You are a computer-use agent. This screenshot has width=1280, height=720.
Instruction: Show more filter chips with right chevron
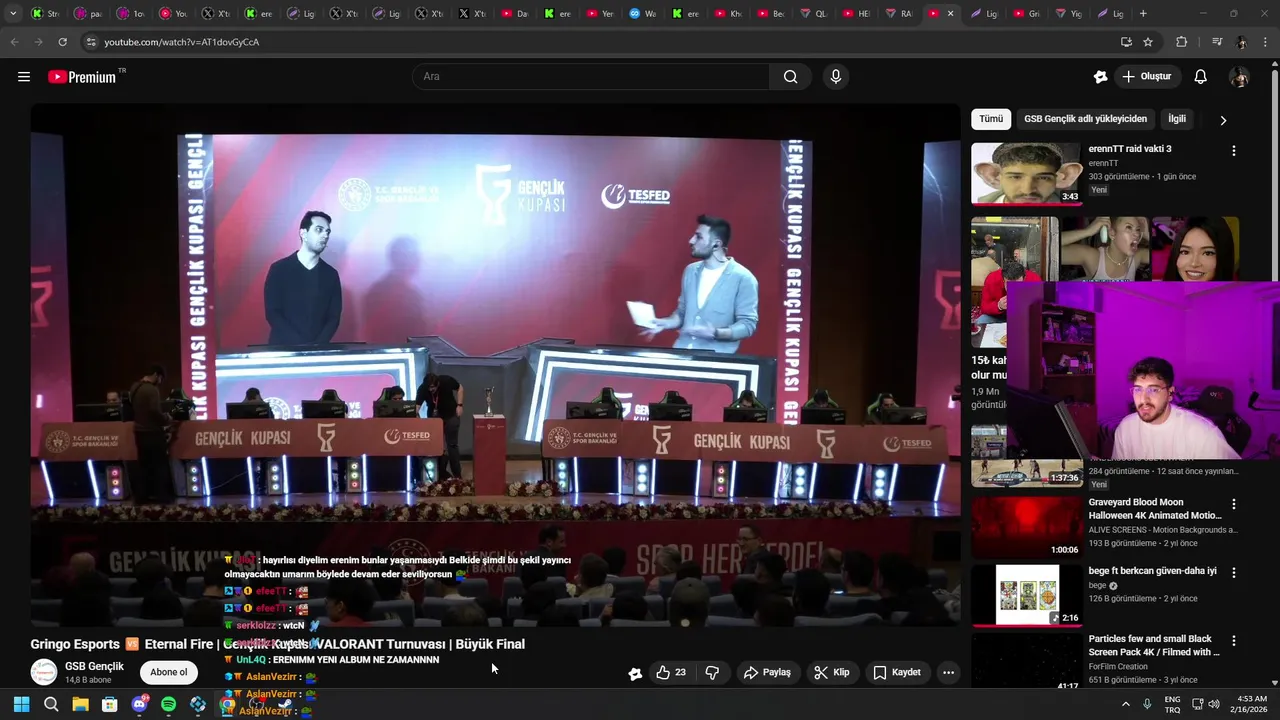coord(1223,120)
